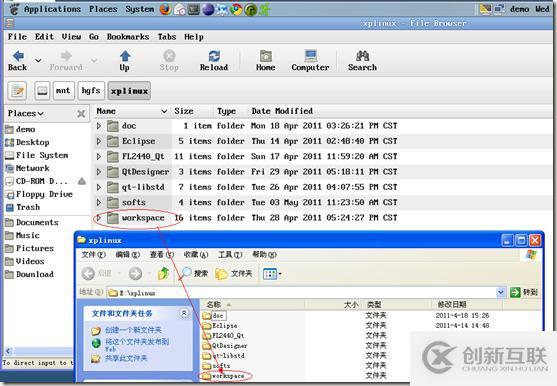Click search (搜索) in Explorer toolbar
Screen dimensions: 557x386
tap(195, 273)
